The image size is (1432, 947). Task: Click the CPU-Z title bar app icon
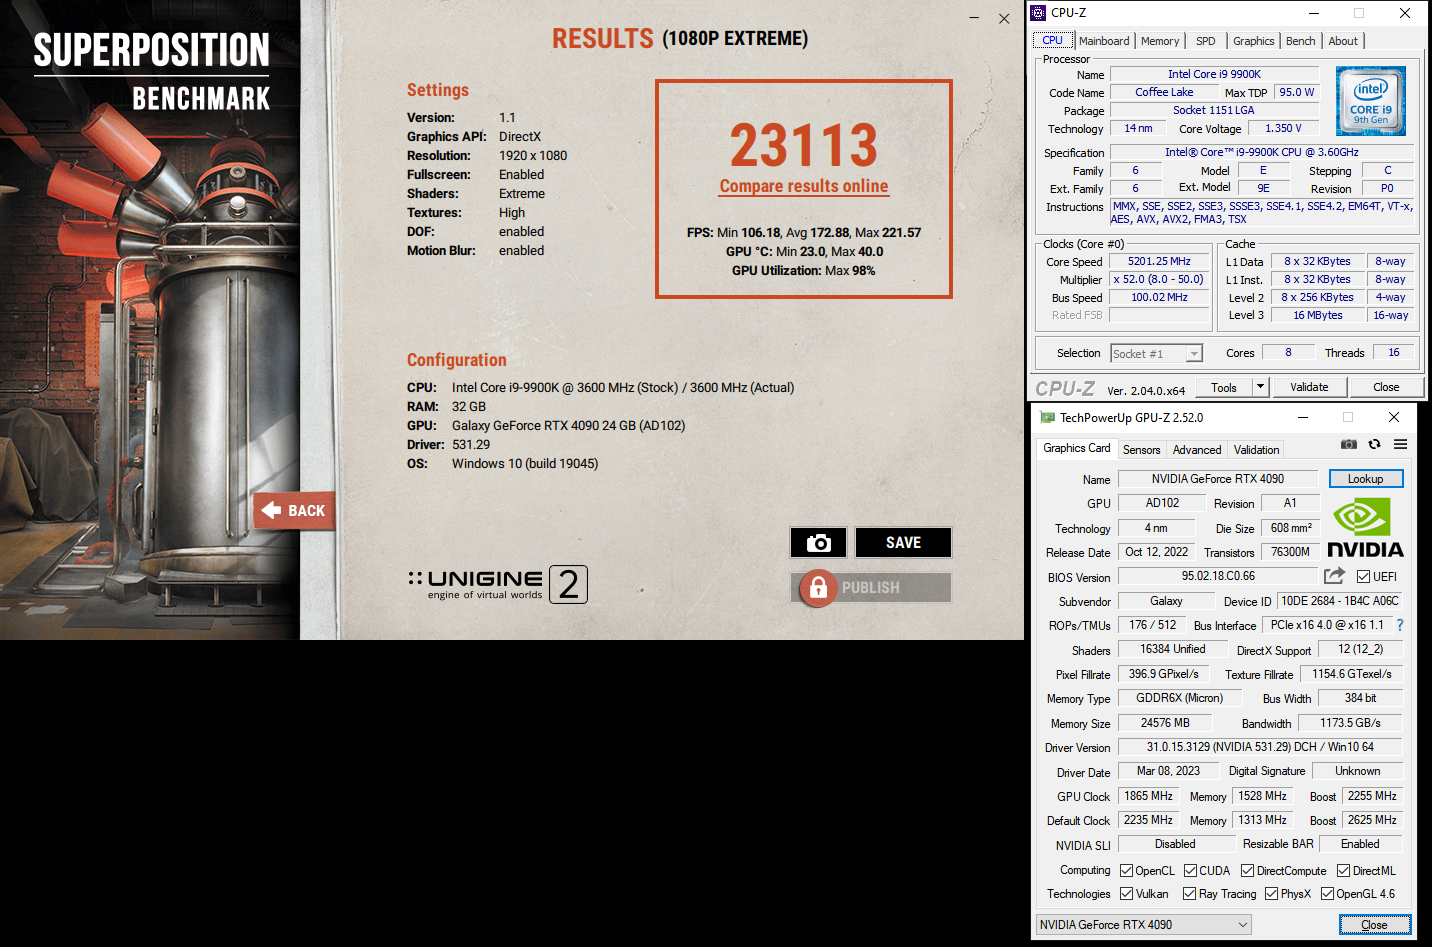tap(1038, 13)
